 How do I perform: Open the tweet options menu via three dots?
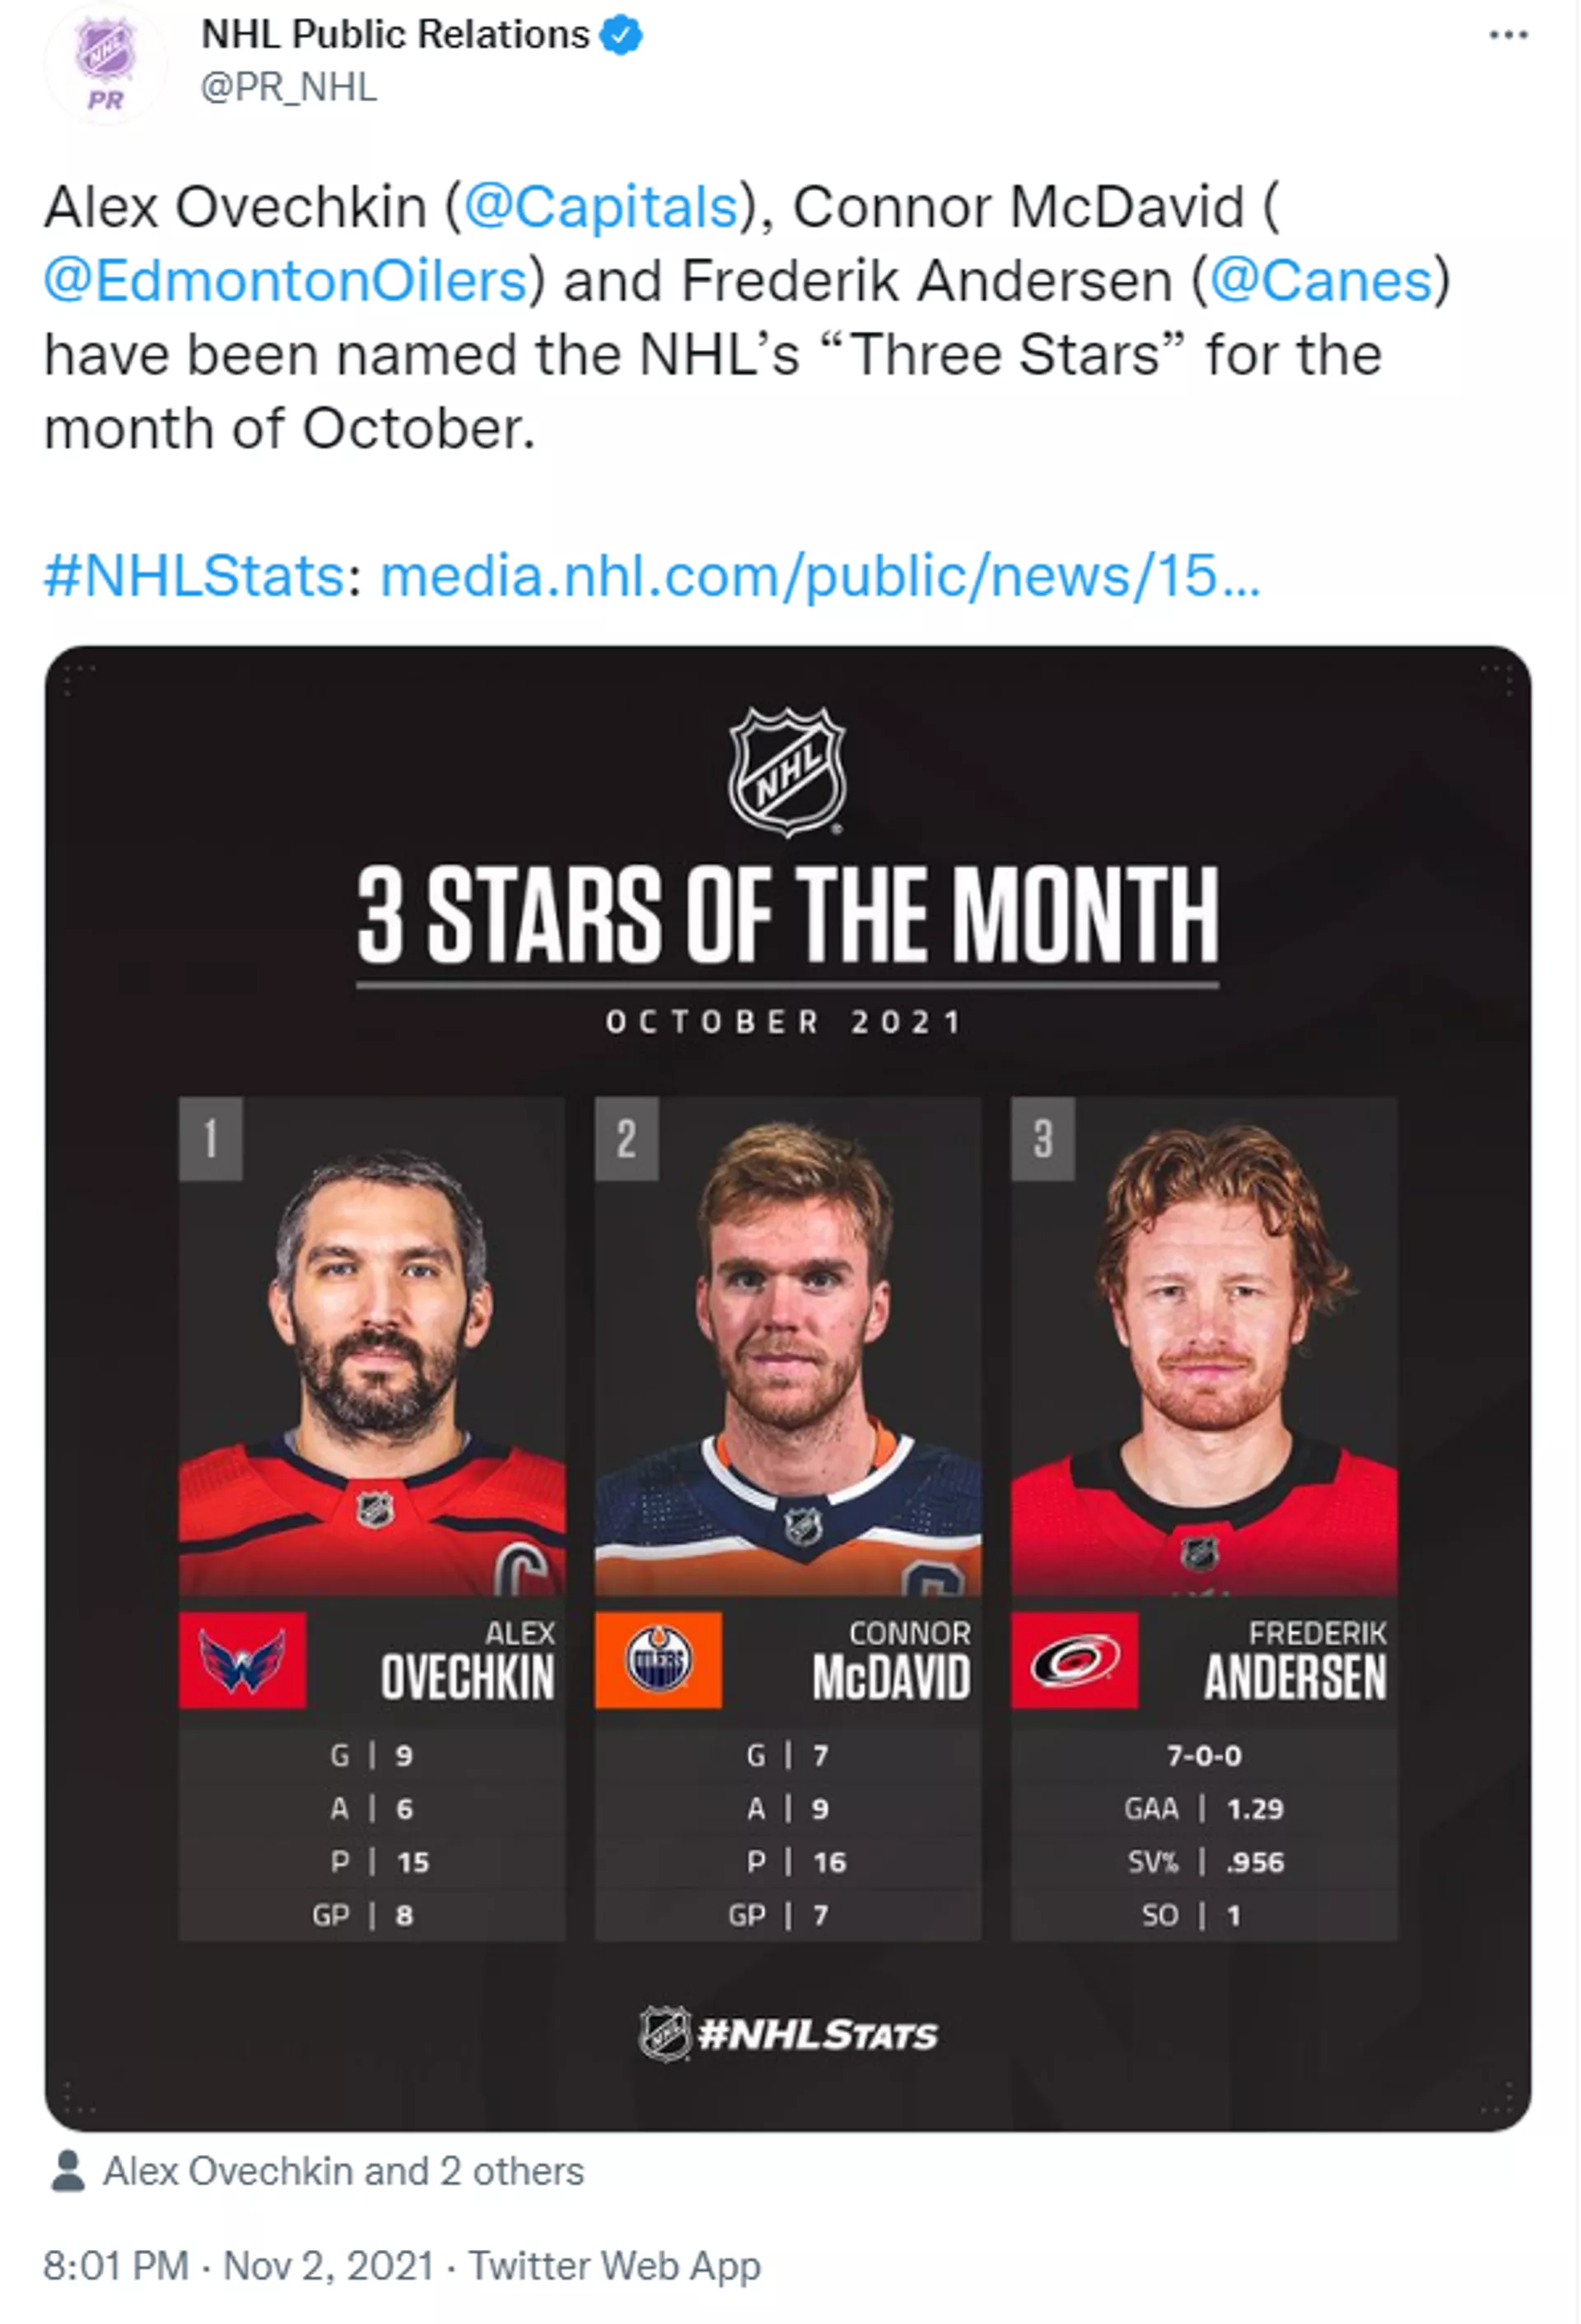(x=1508, y=35)
